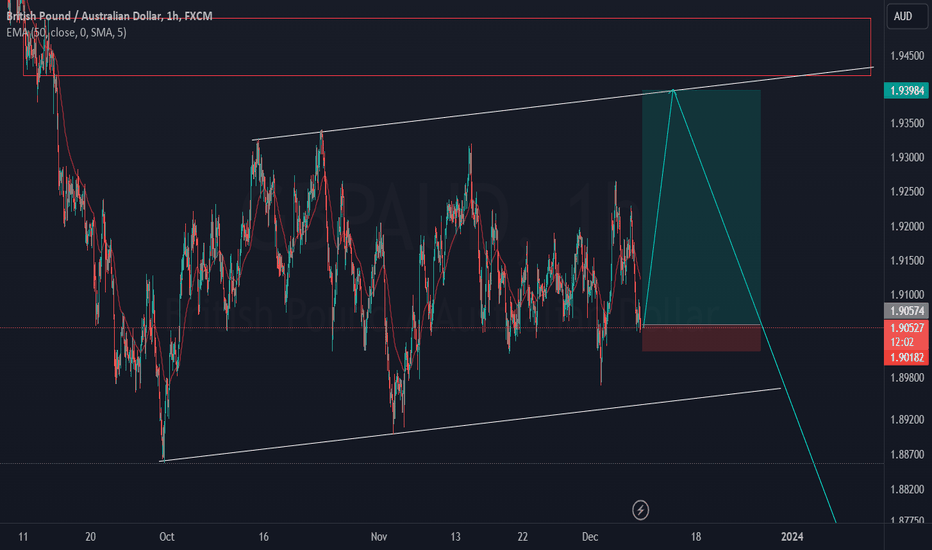Image resolution: width=932 pixels, height=550 pixels.
Task: Click the 12:02 candle countdown timer
Action: click(x=902, y=342)
